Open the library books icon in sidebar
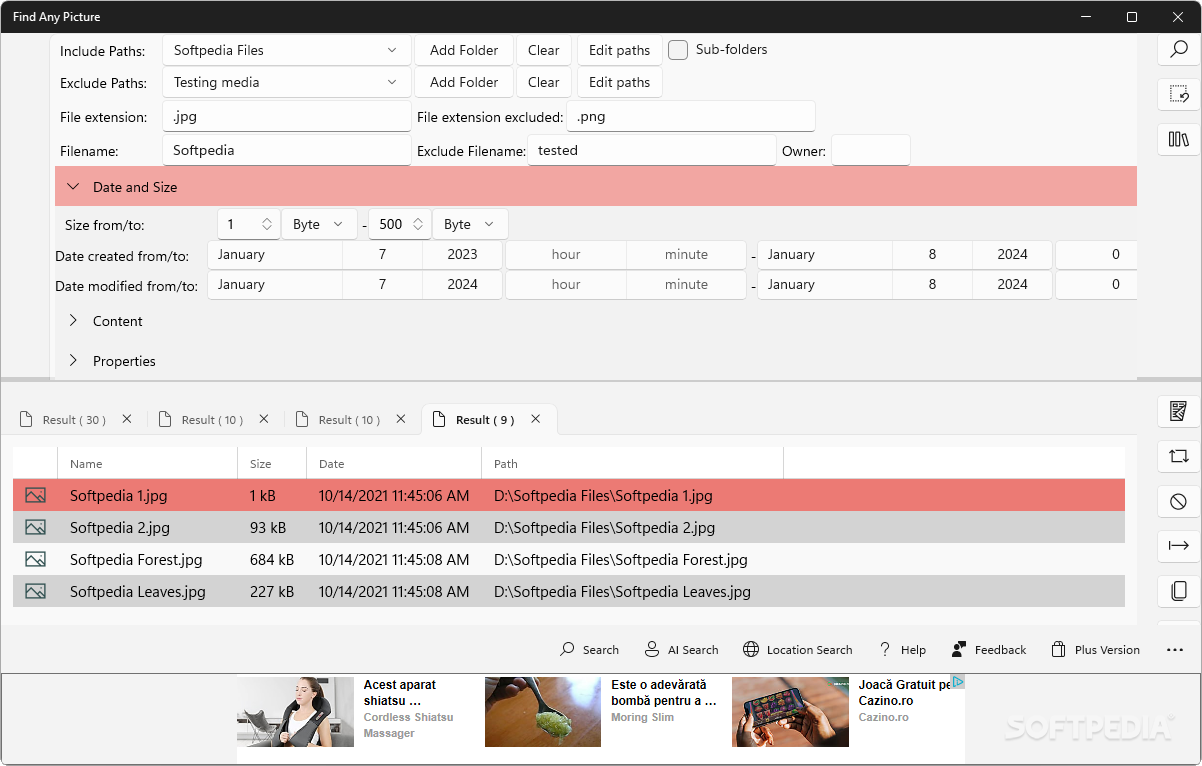The height and width of the screenshot is (766, 1202). [1179, 139]
